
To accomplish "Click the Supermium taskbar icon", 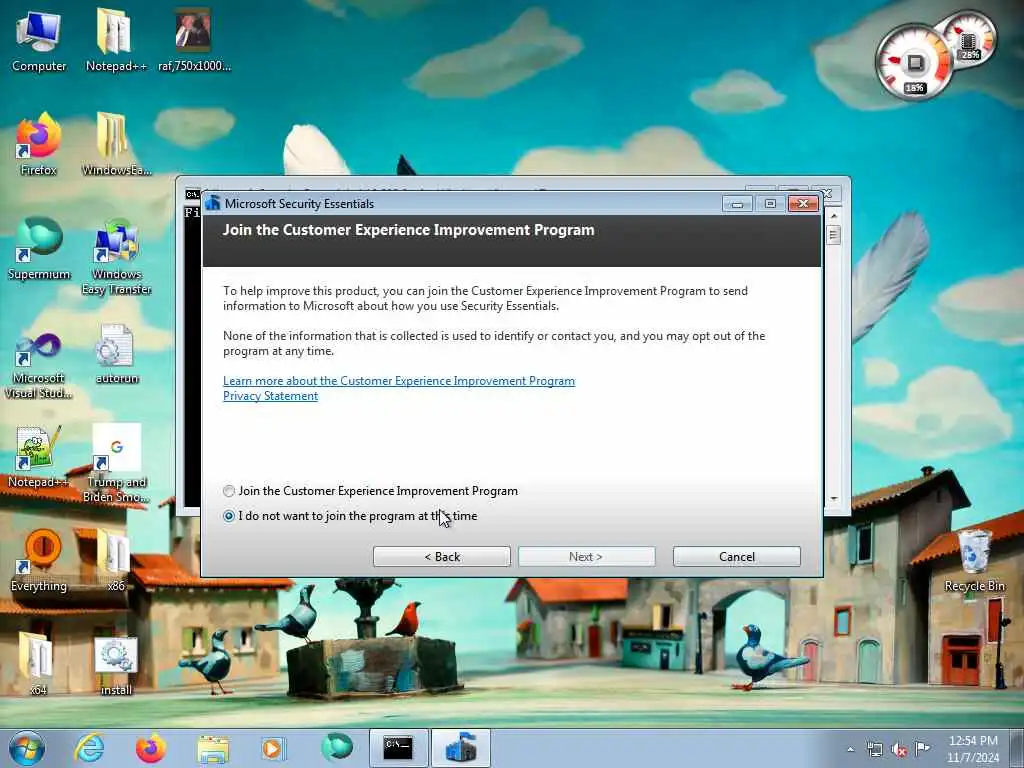I will [x=337, y=748].
